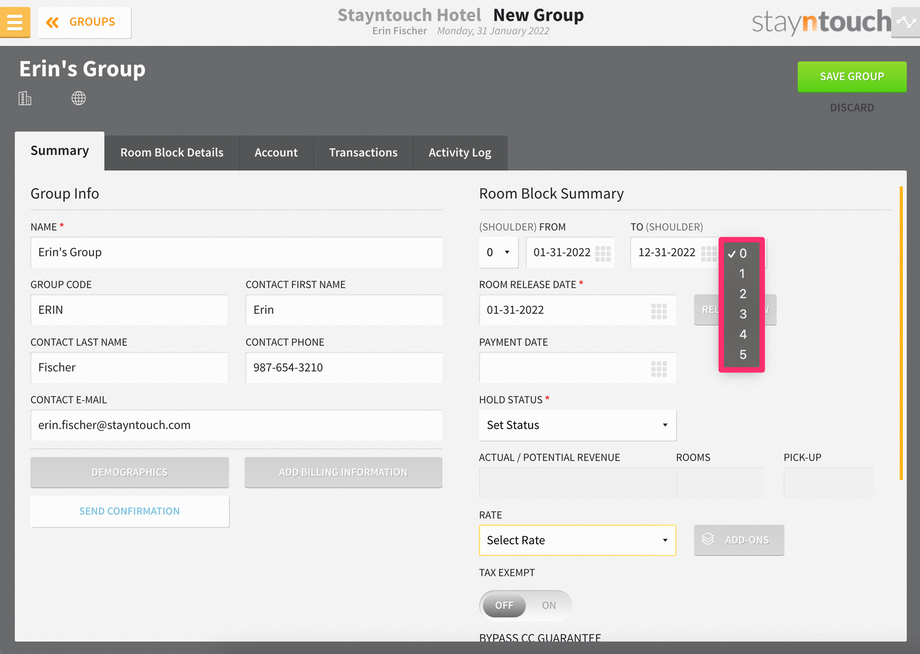This screenshot has height=654, width=920.
Task: Click the Payment Date field
Action: click(577, 367)
